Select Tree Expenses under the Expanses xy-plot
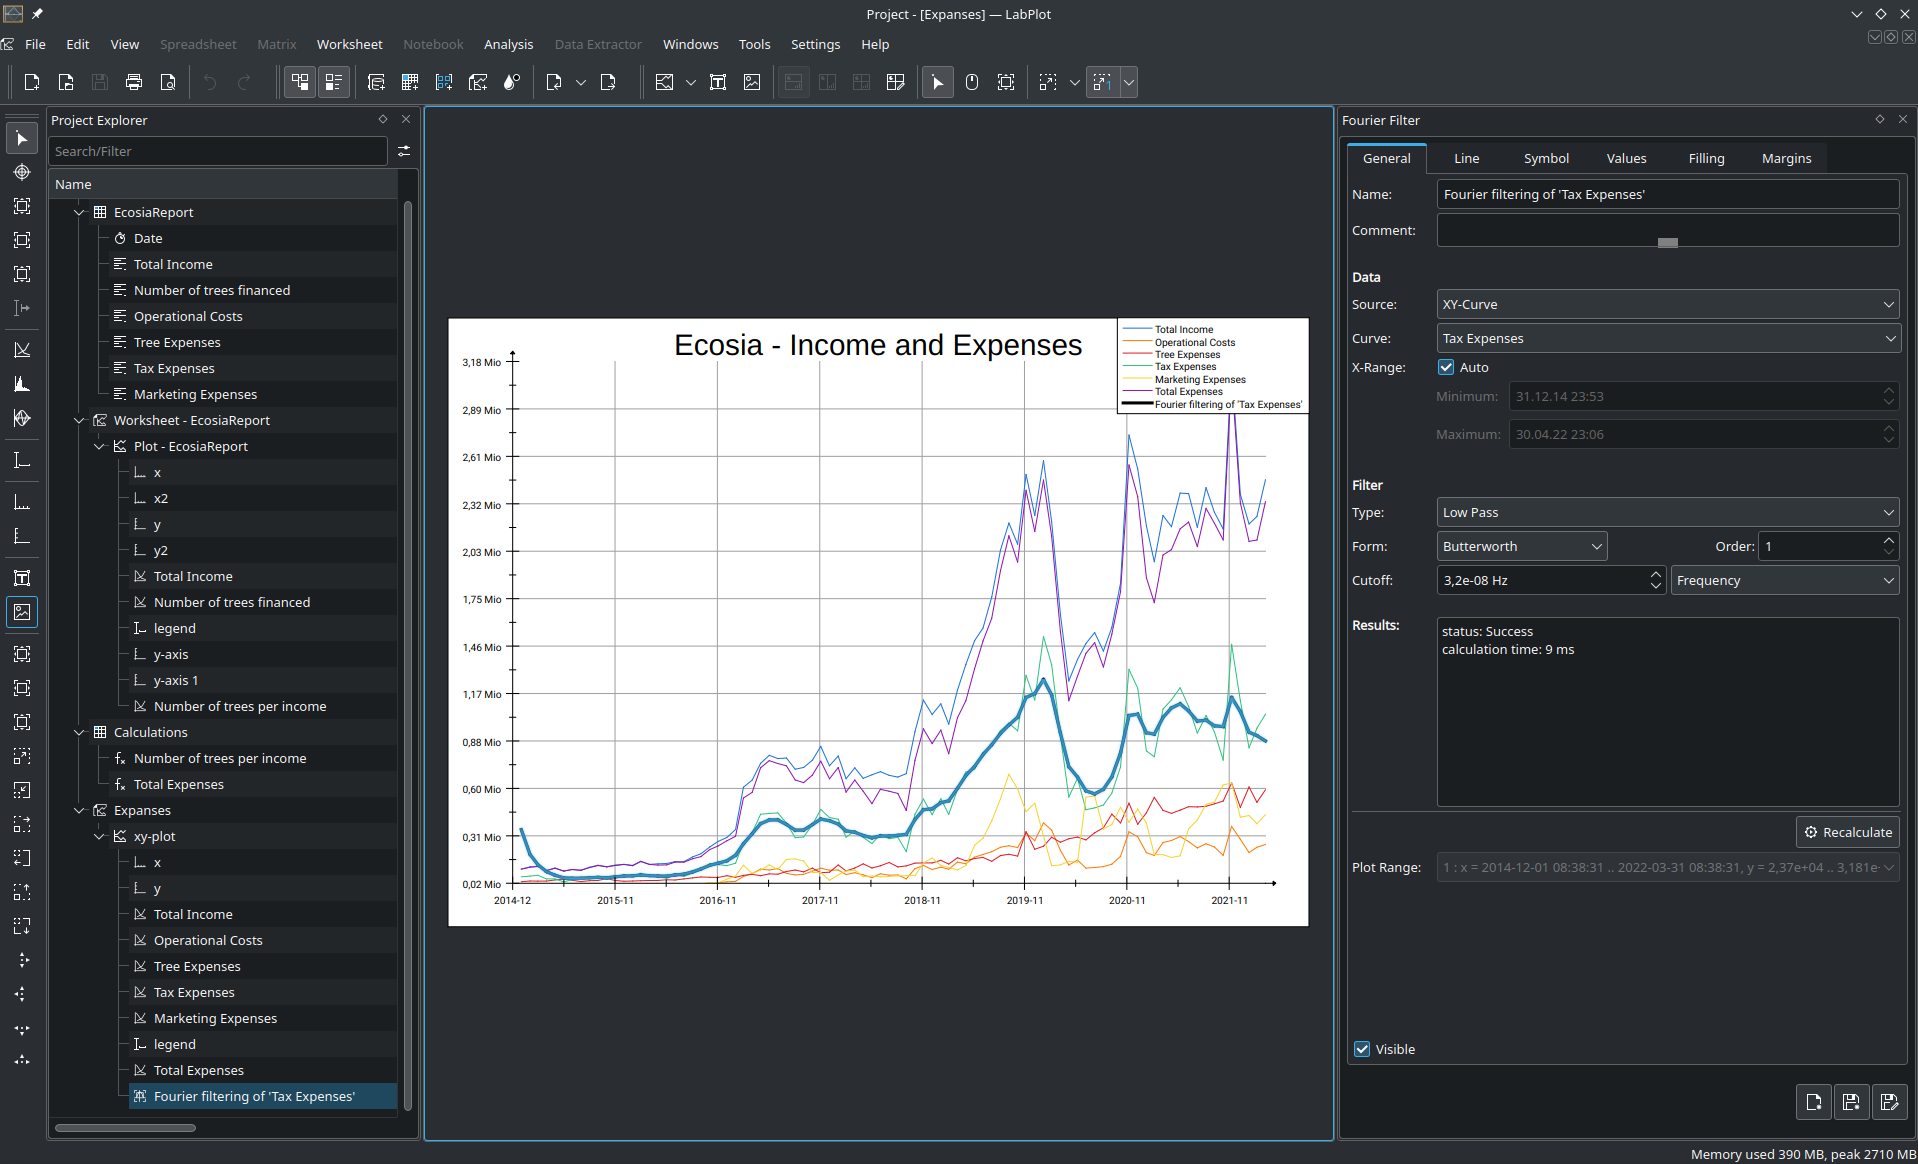 pyautogui.click(x=196, y=966)
